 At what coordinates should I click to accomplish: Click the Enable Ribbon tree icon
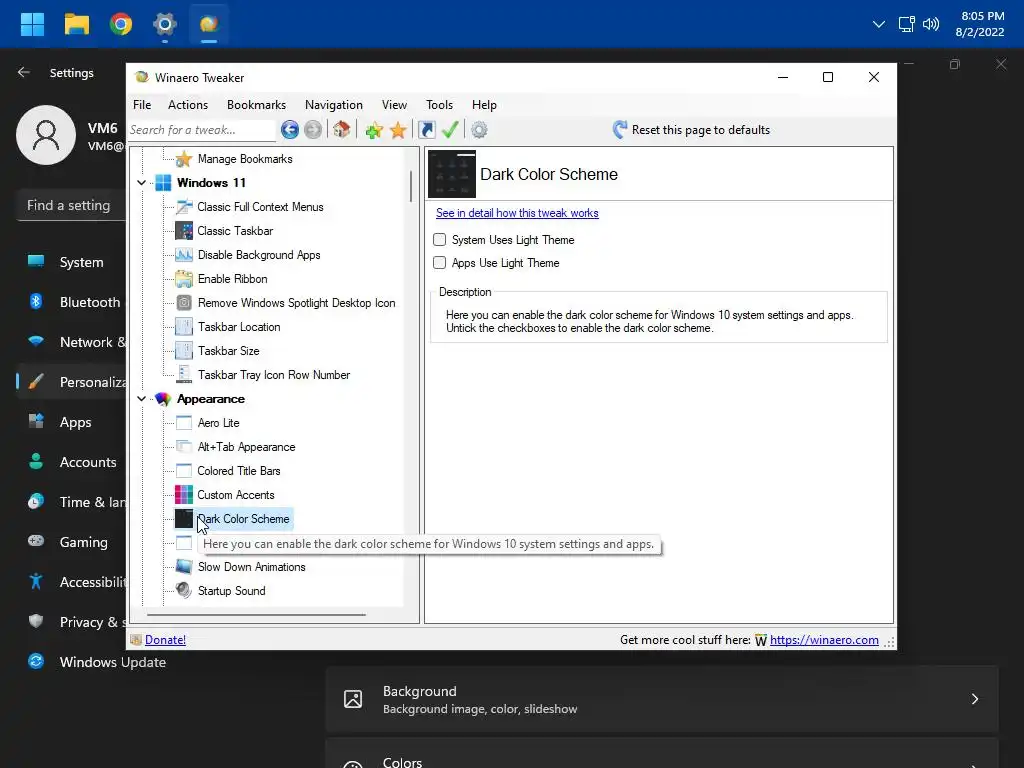[x=184, y=279]
